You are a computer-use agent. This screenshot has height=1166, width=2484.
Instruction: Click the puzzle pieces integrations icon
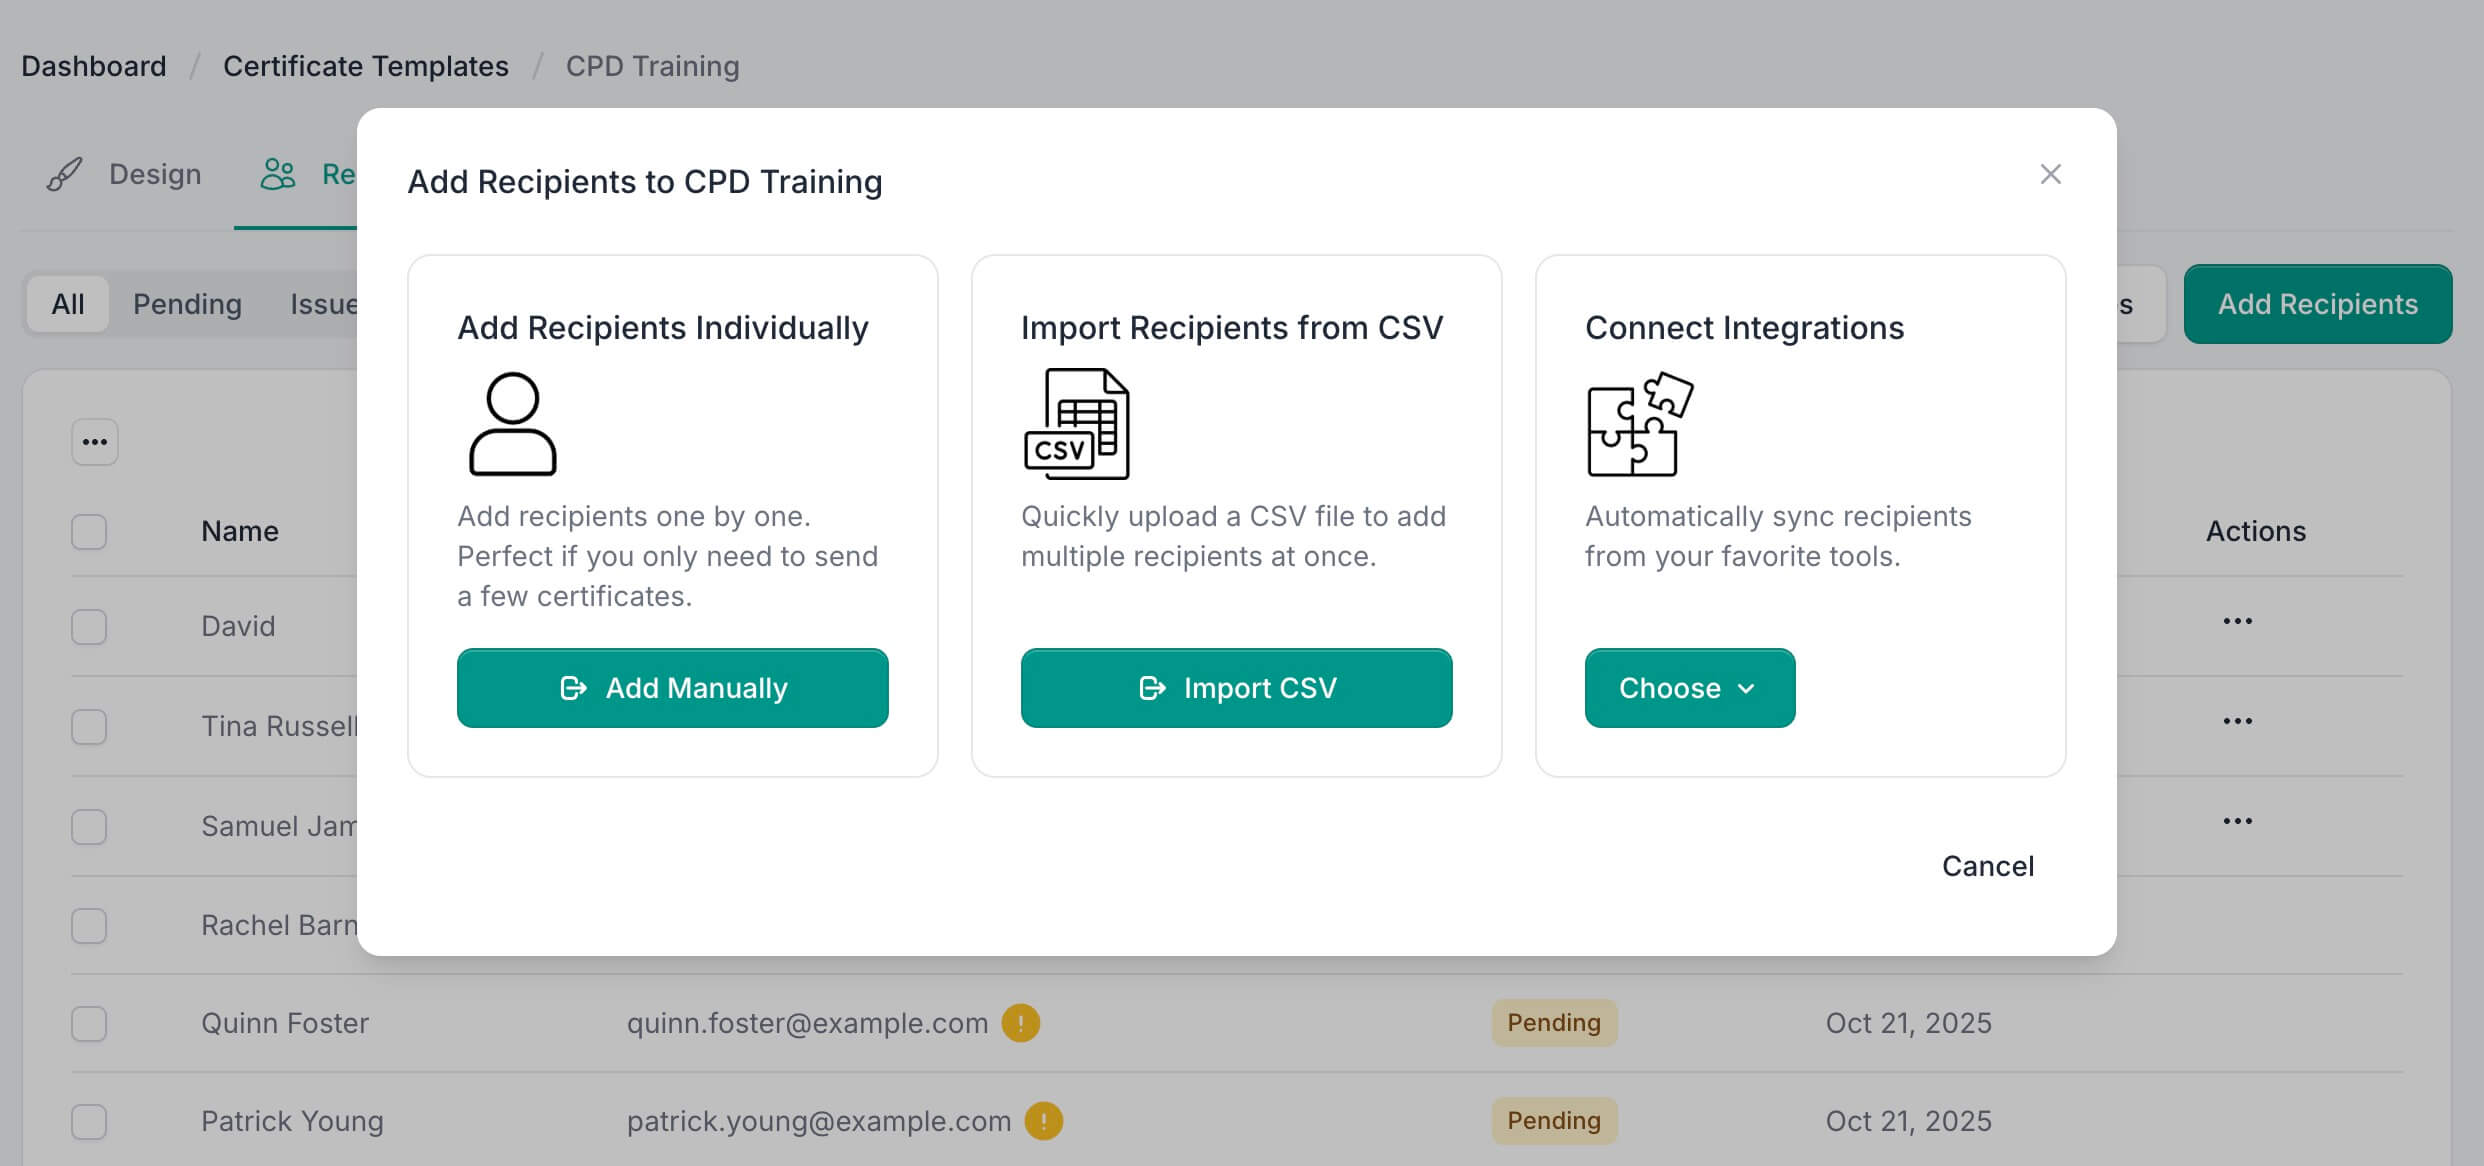point(1639,424)
